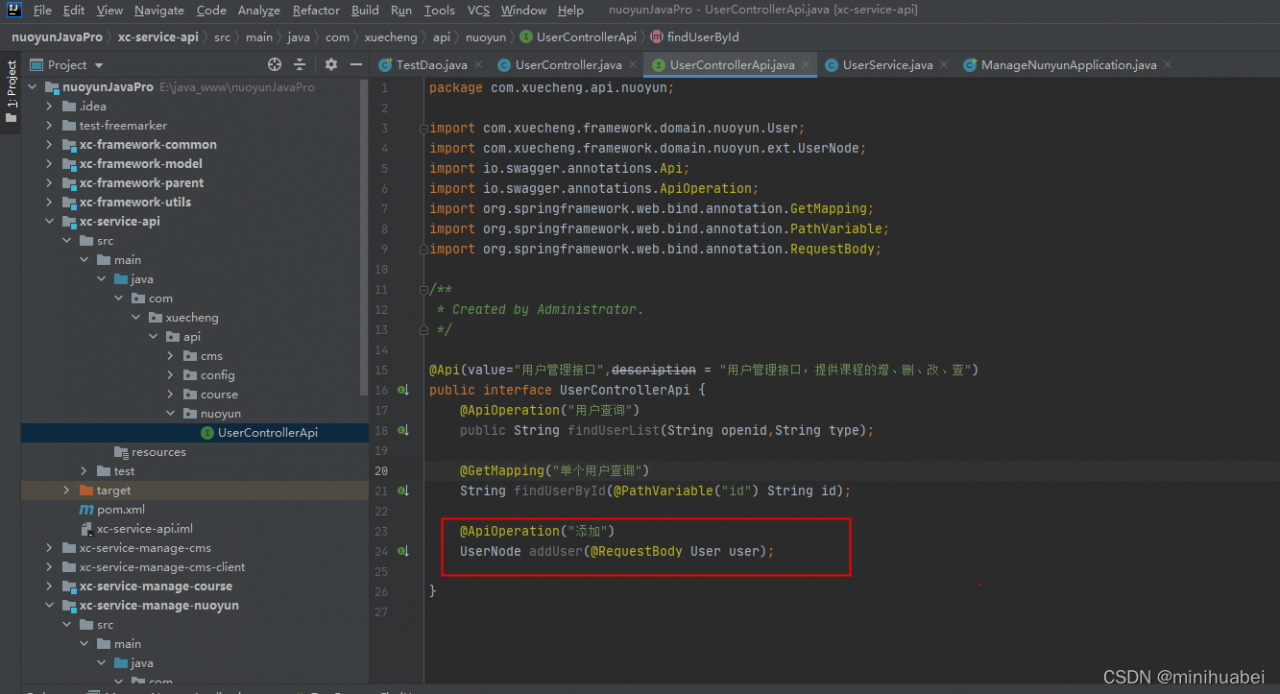Hide the Project tool window with minus icon
Viewport: 1280px width, 694px height.
click(x=356, y=64)
